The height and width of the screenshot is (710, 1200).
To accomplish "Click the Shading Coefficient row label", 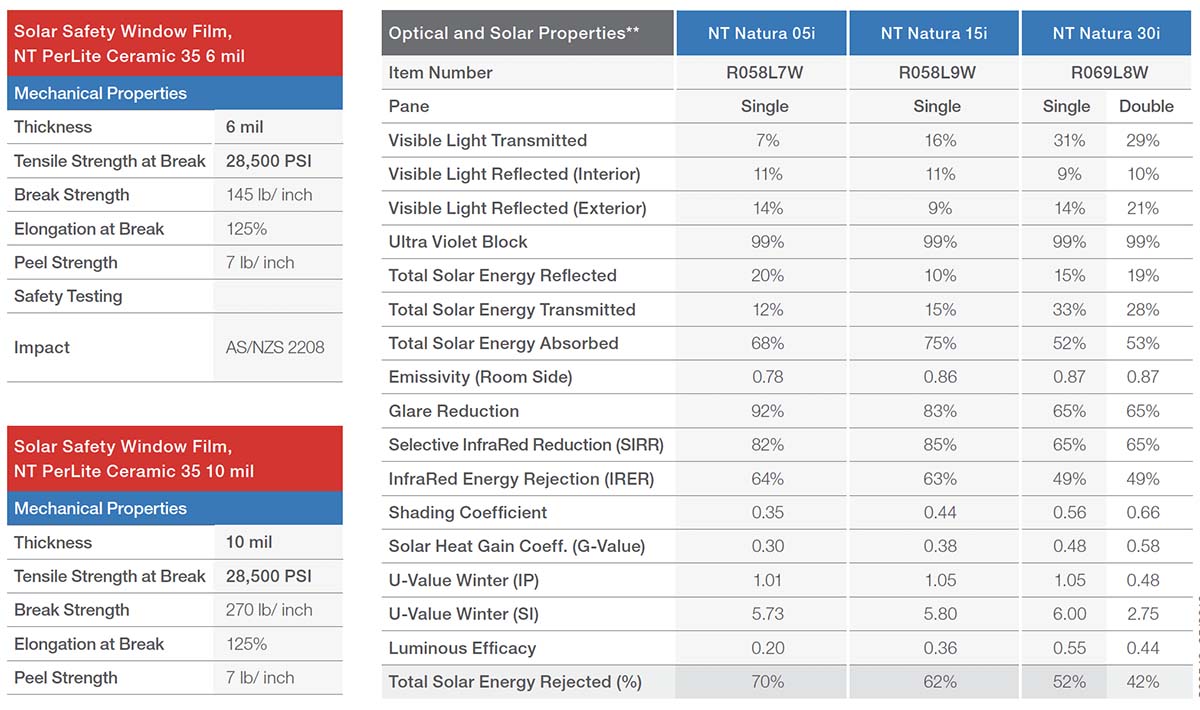I will point(468,512).
